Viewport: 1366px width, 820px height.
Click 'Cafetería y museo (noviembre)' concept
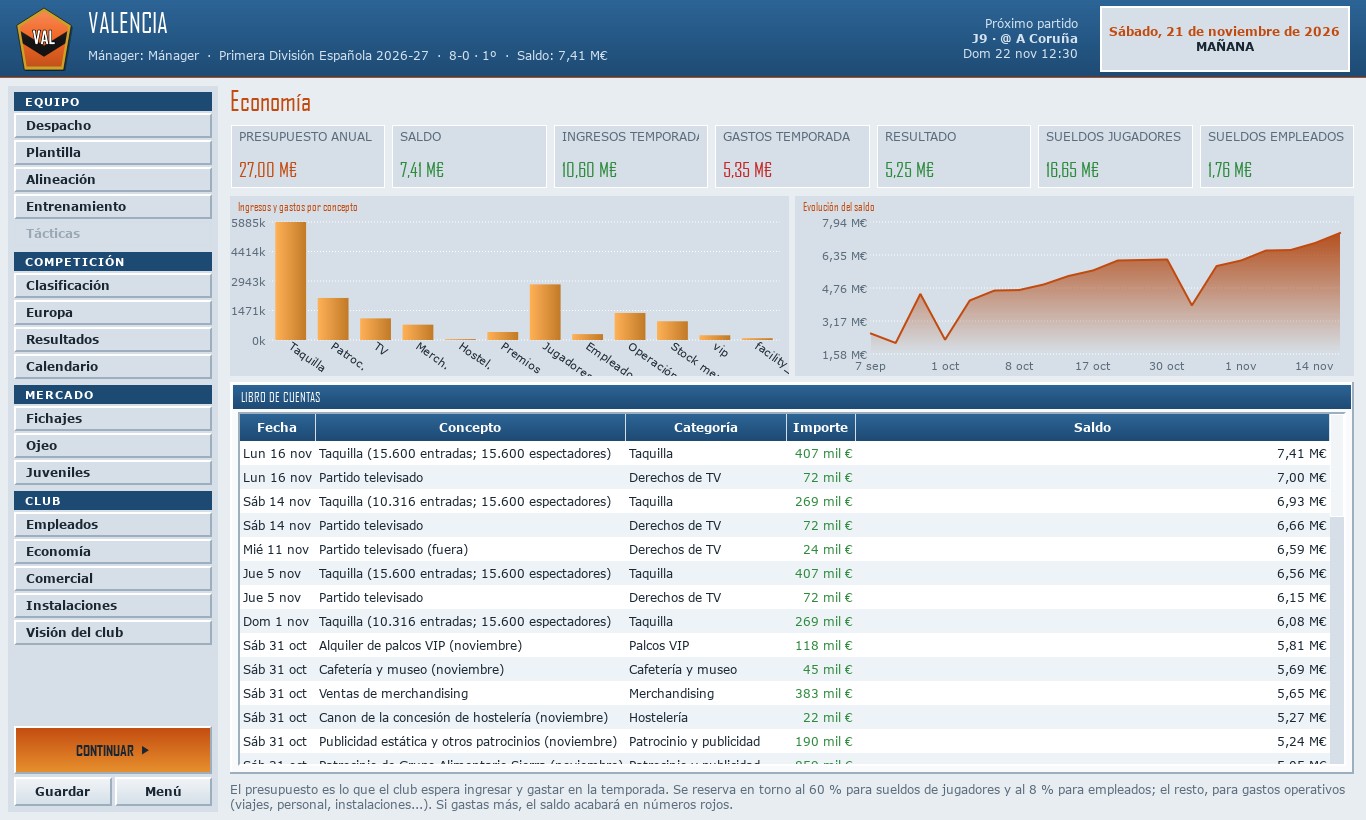411,670
